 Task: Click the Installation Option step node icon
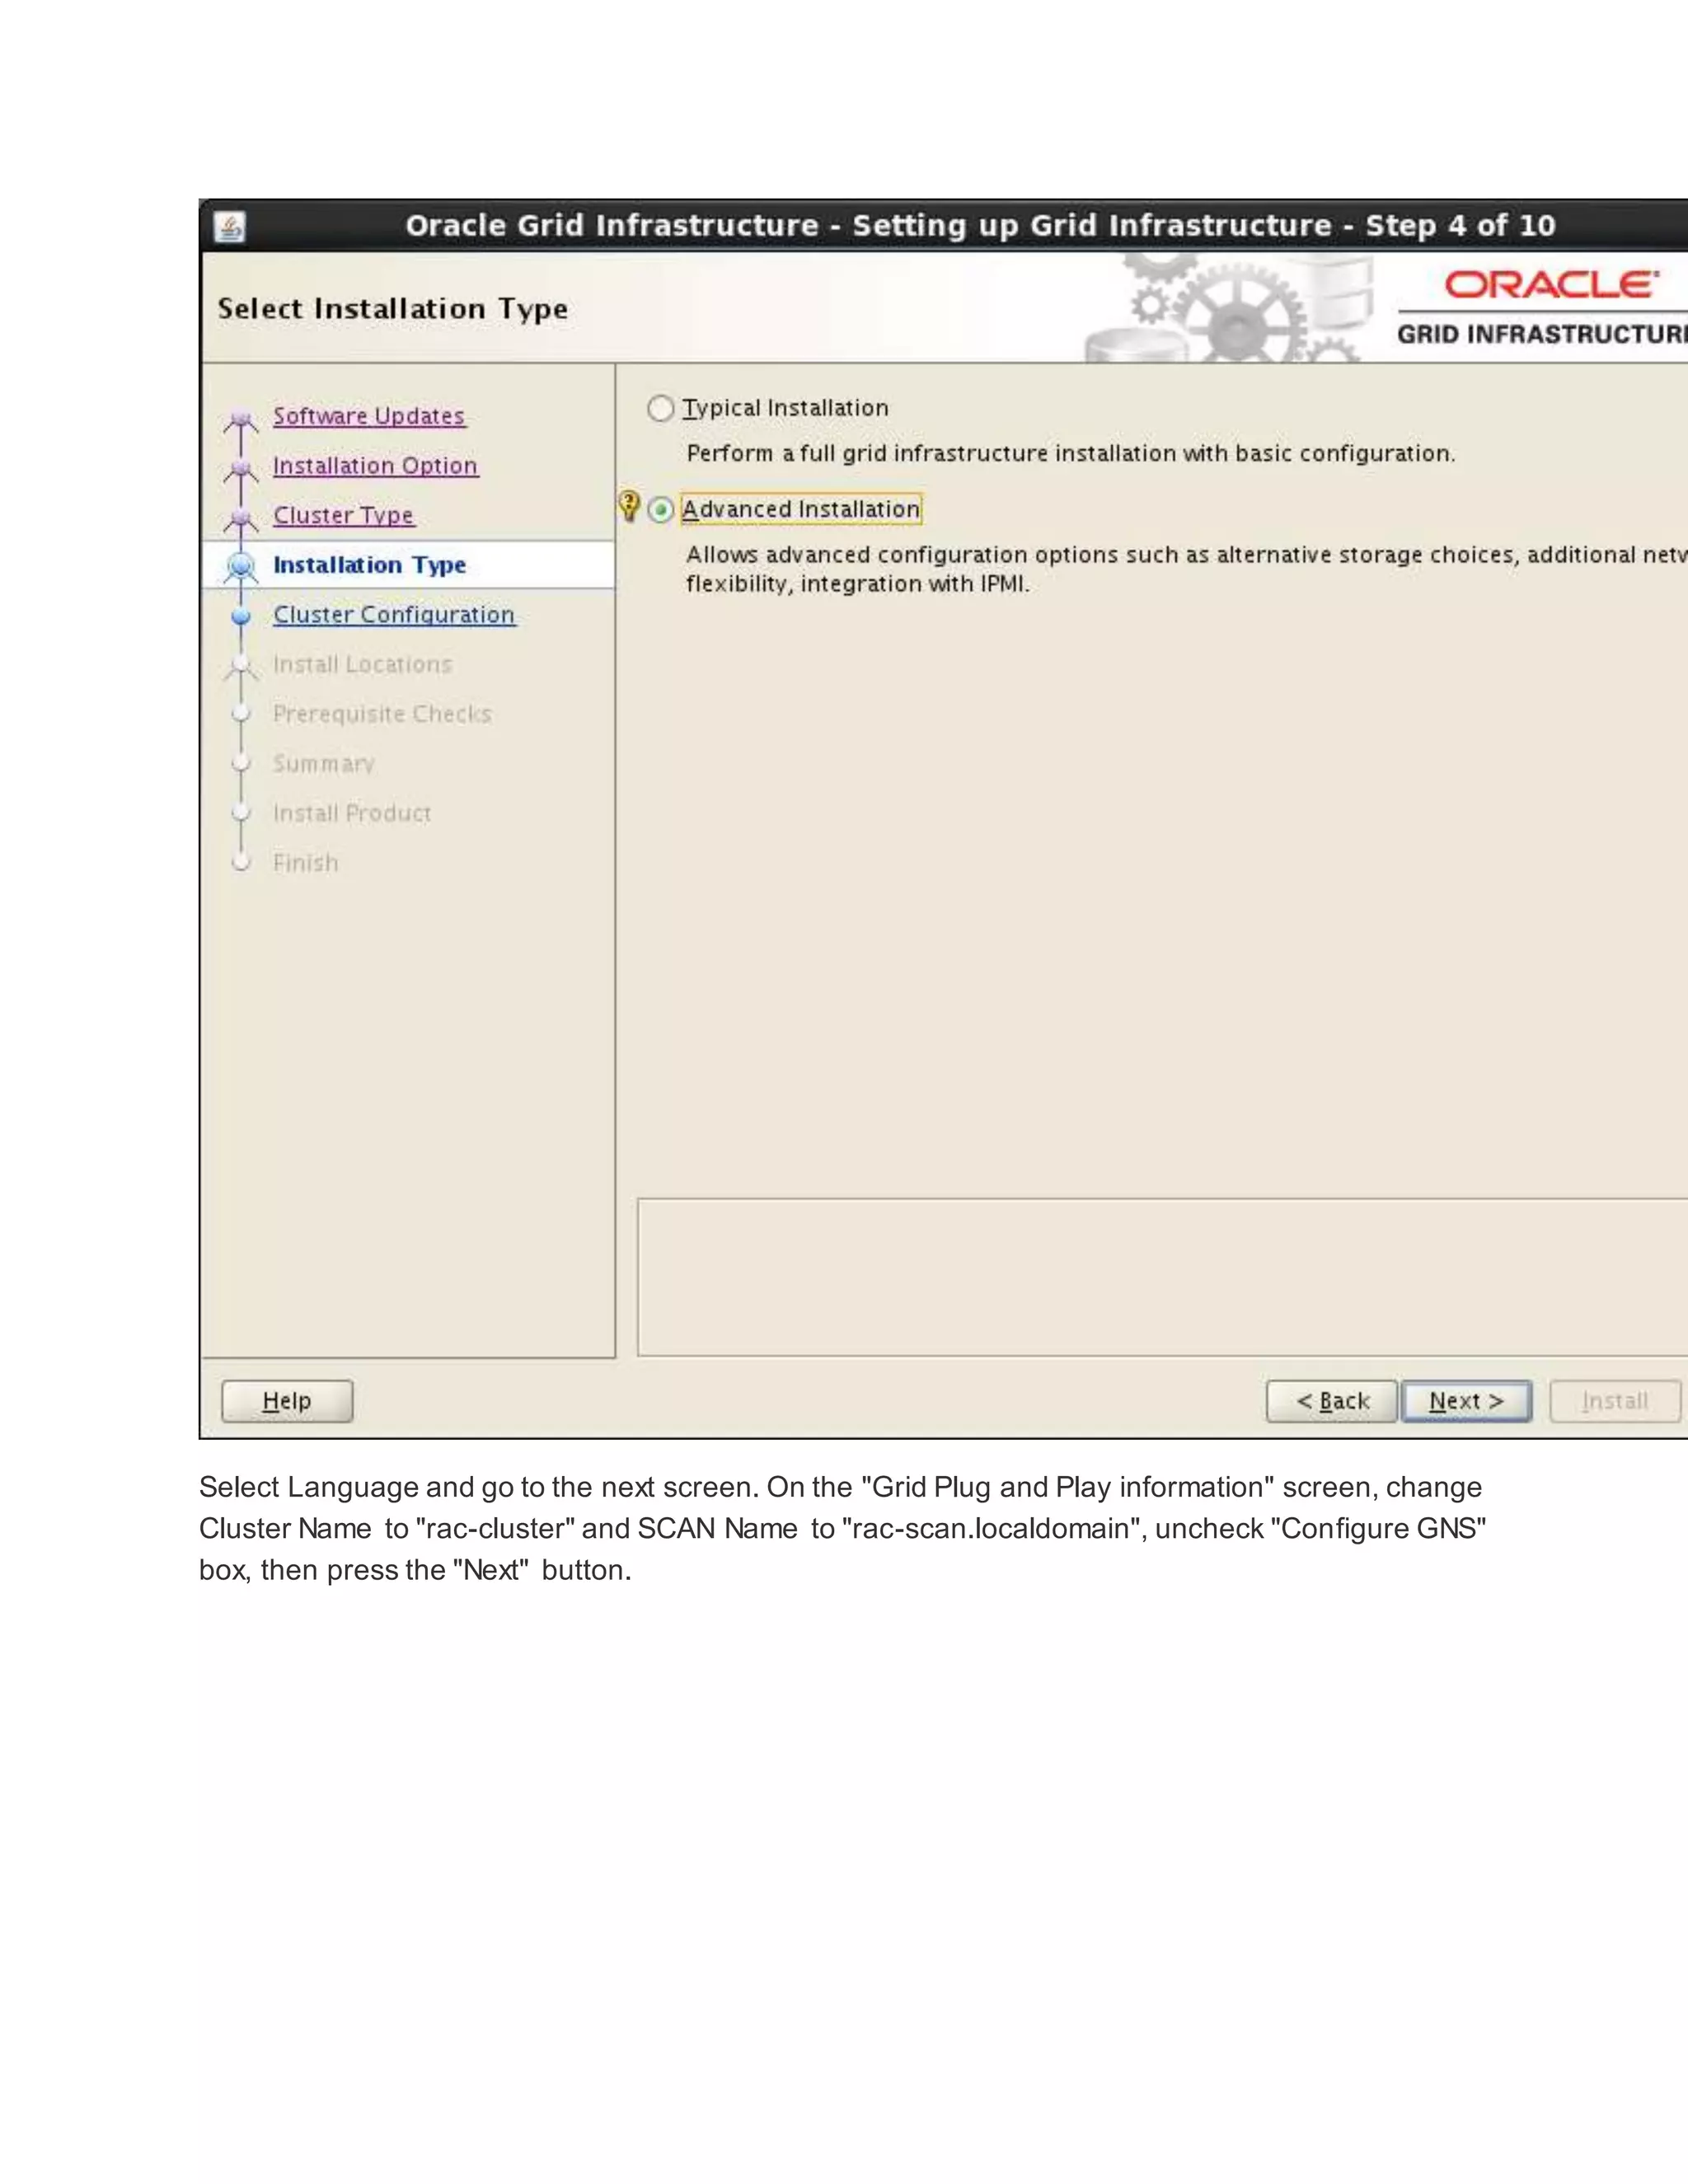tap(240, 470)
